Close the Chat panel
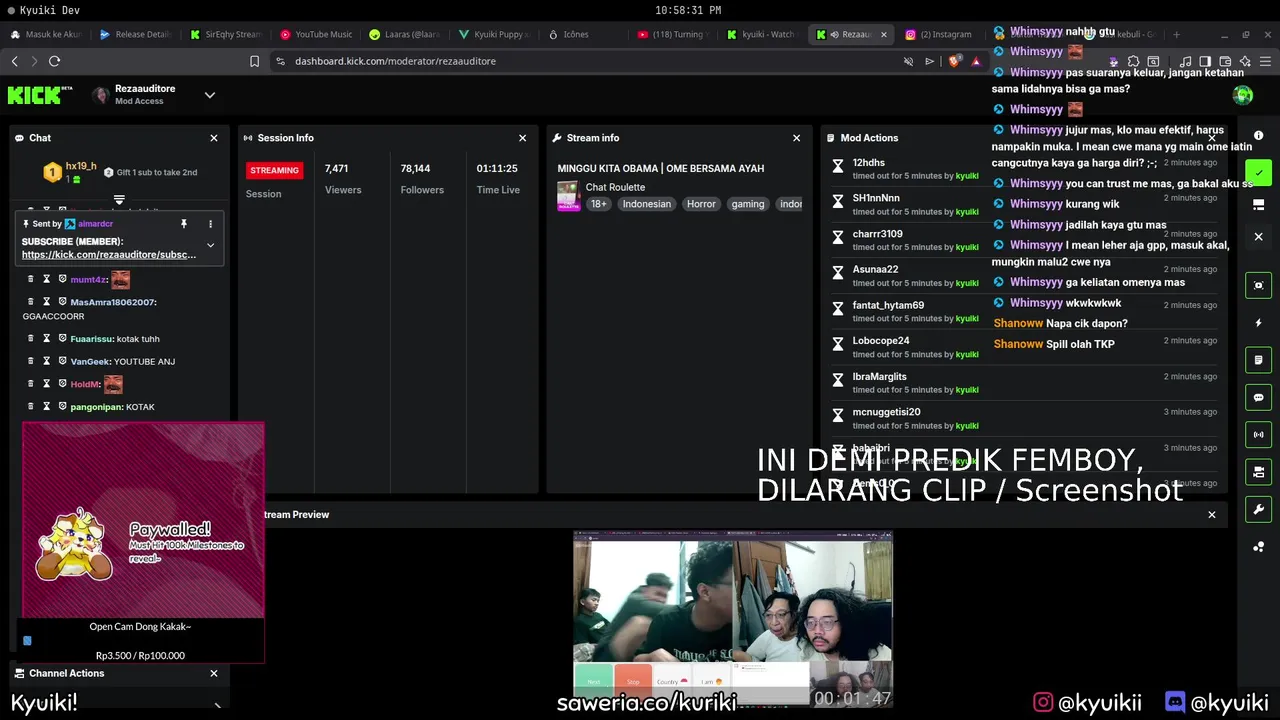The width and height of the screenshot is (1280, 720). pyautogui.click(x=213, y=138)
